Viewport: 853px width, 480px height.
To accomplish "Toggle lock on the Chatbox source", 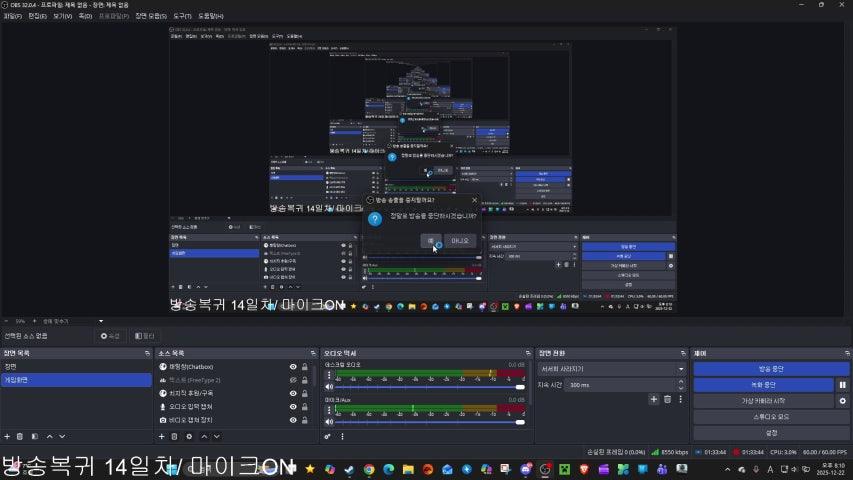I will click(x=305, y=367).
